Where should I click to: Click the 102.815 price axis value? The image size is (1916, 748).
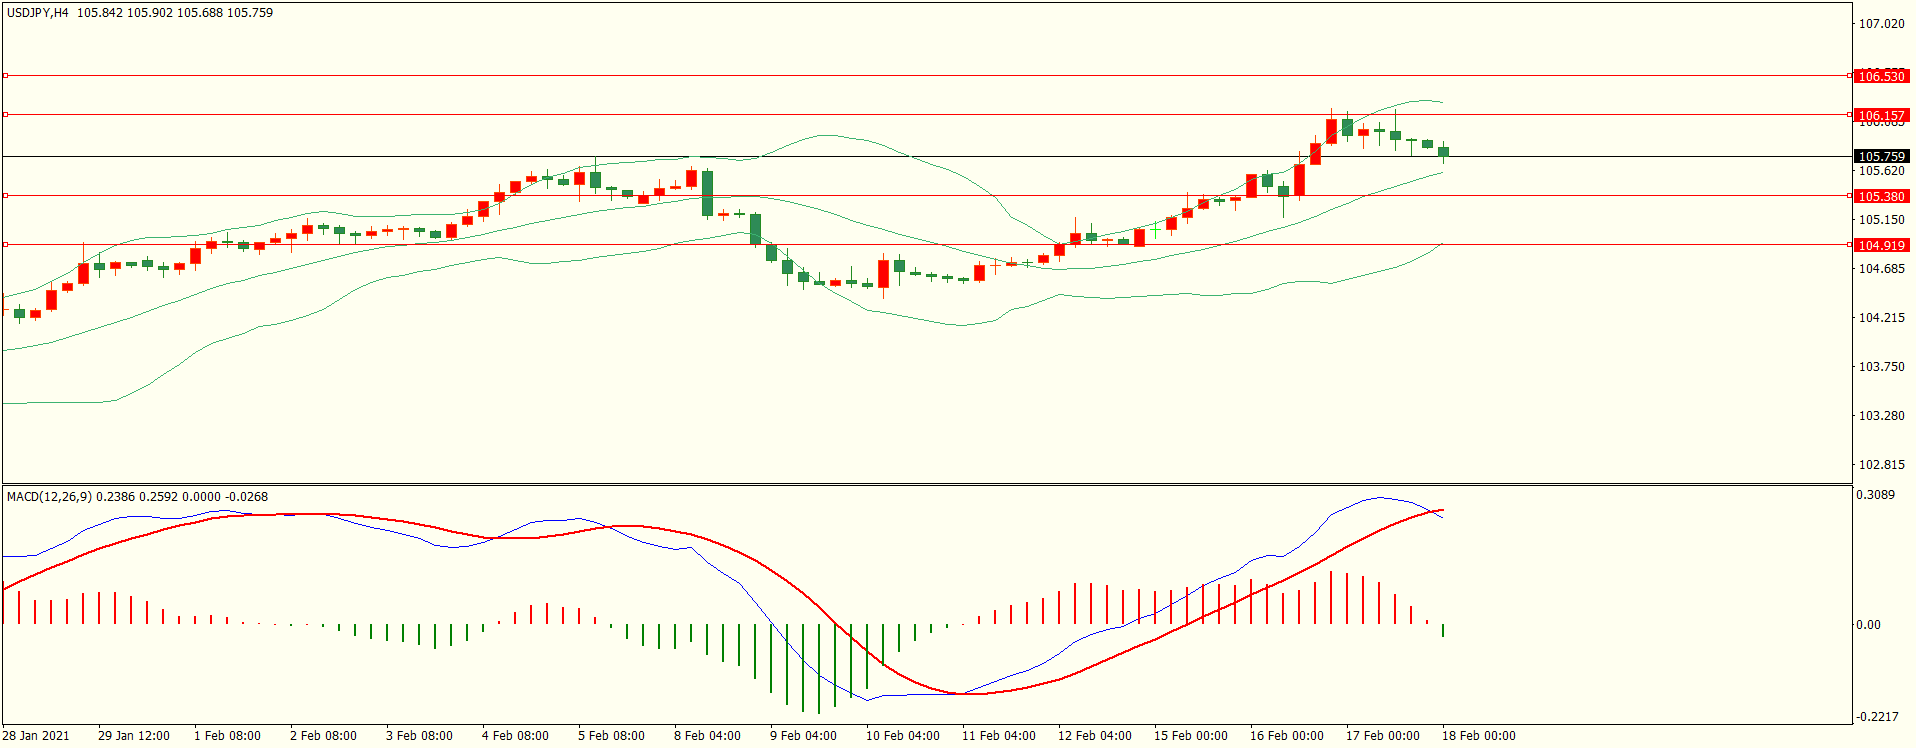pos(1880,464)
